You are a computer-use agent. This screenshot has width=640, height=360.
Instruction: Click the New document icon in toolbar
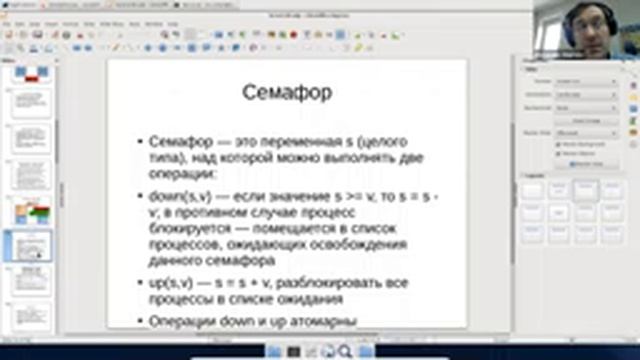tap(8, 36)
